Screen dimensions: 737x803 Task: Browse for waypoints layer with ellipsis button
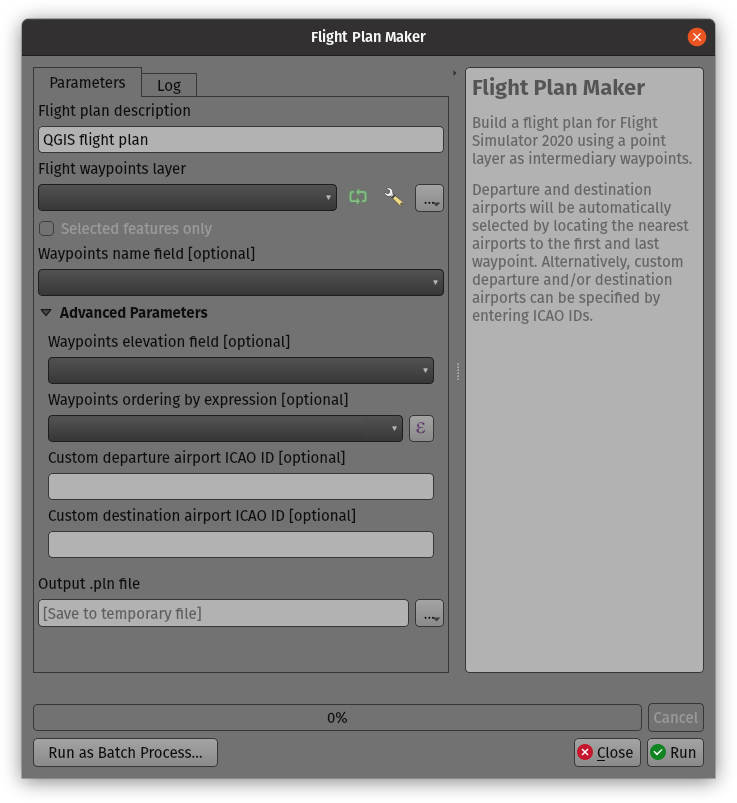pos(429,198)
